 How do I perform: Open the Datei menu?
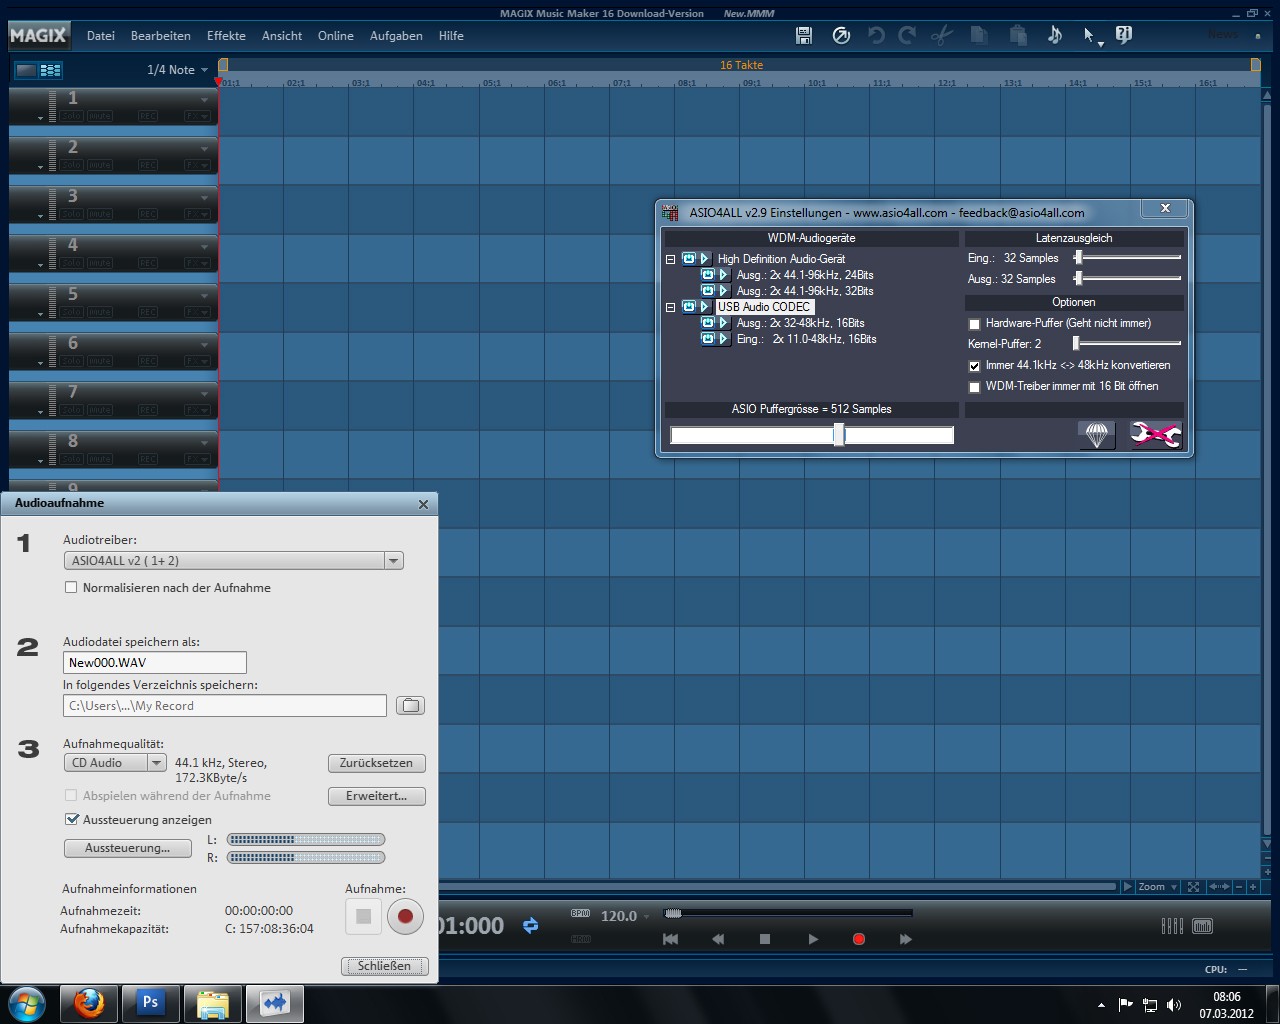point(101,35)
